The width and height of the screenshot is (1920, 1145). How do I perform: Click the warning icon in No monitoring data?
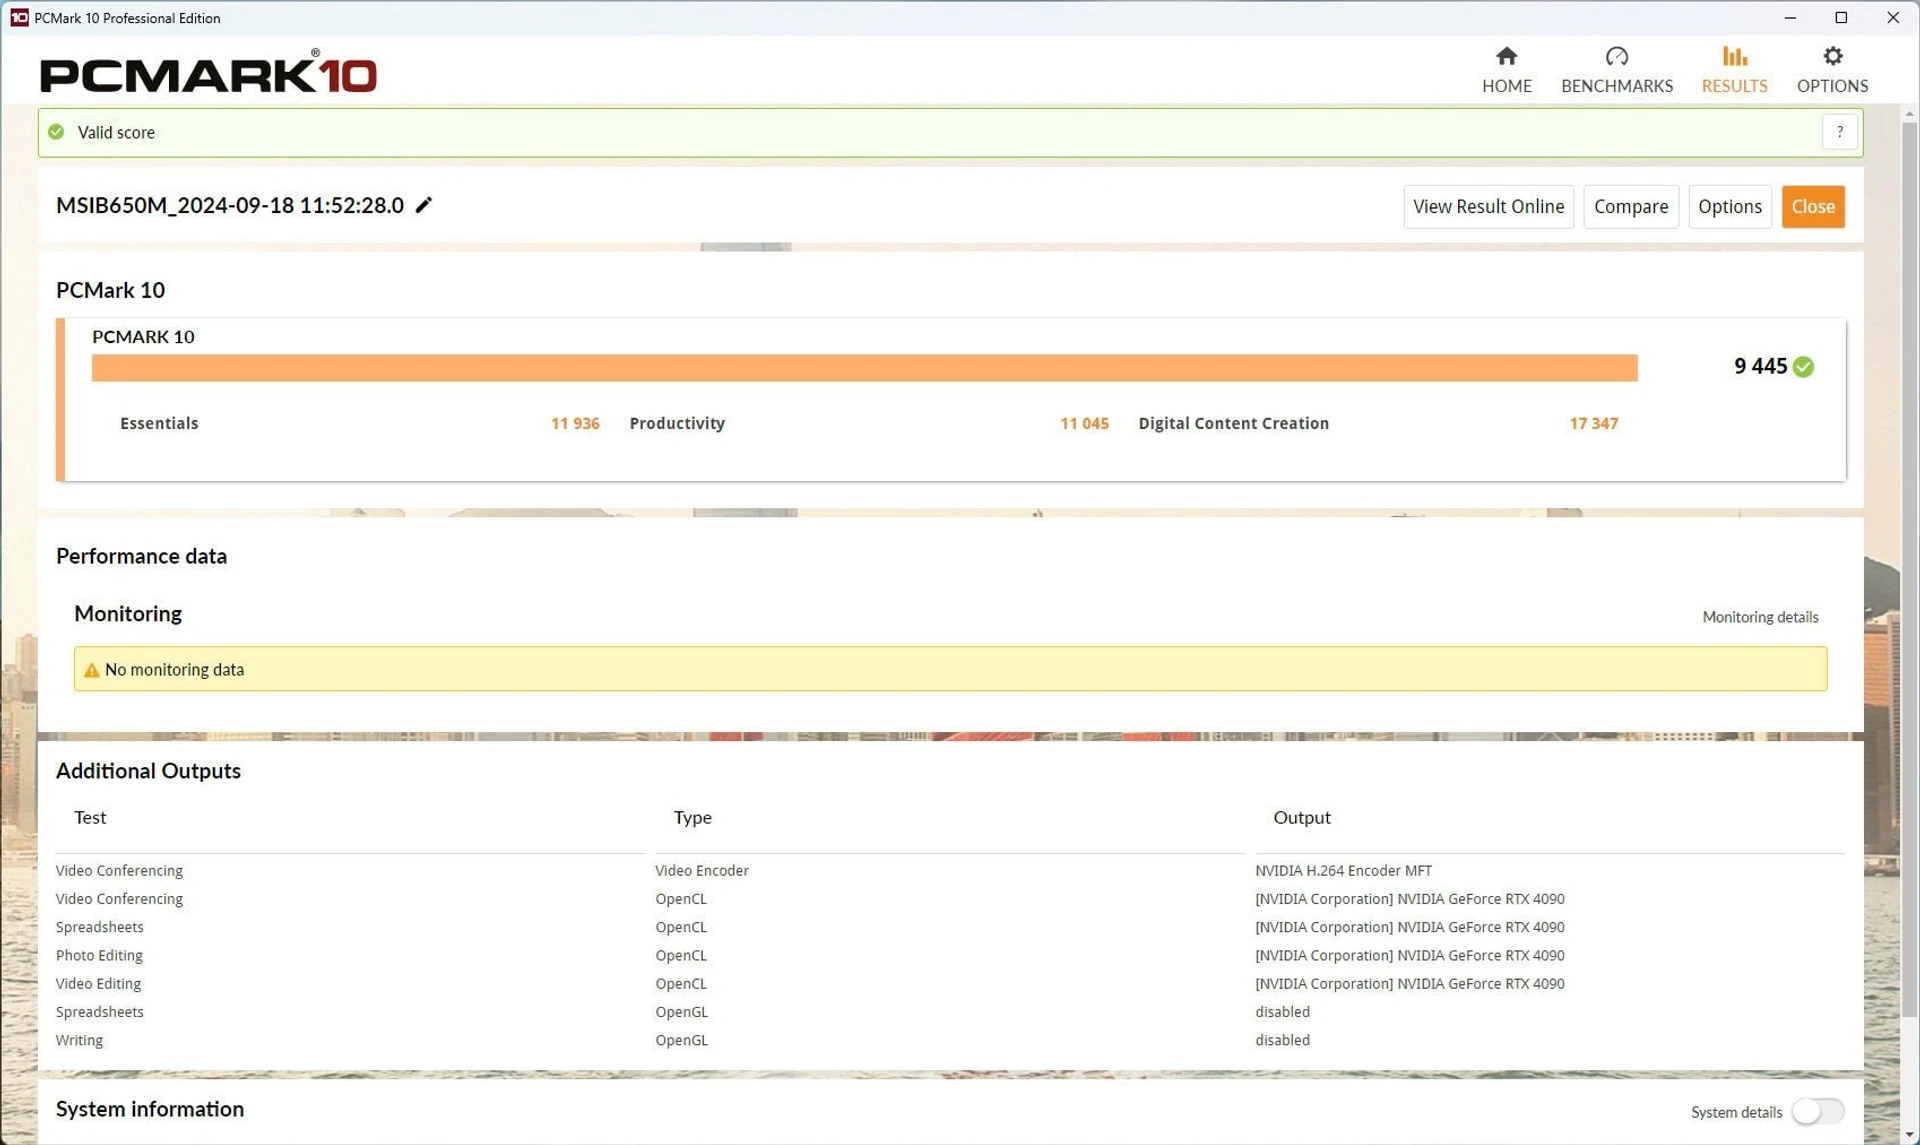91,670
